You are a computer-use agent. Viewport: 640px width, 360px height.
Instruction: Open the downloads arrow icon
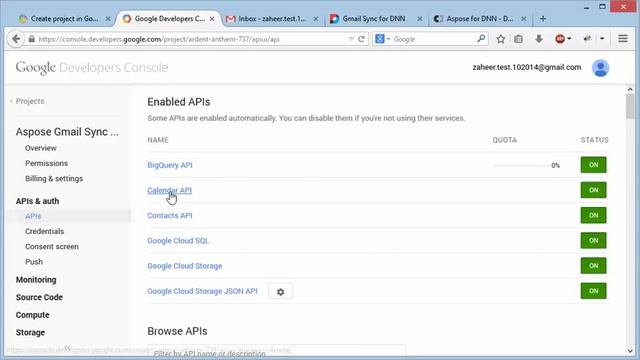click(x=539, y=39)
